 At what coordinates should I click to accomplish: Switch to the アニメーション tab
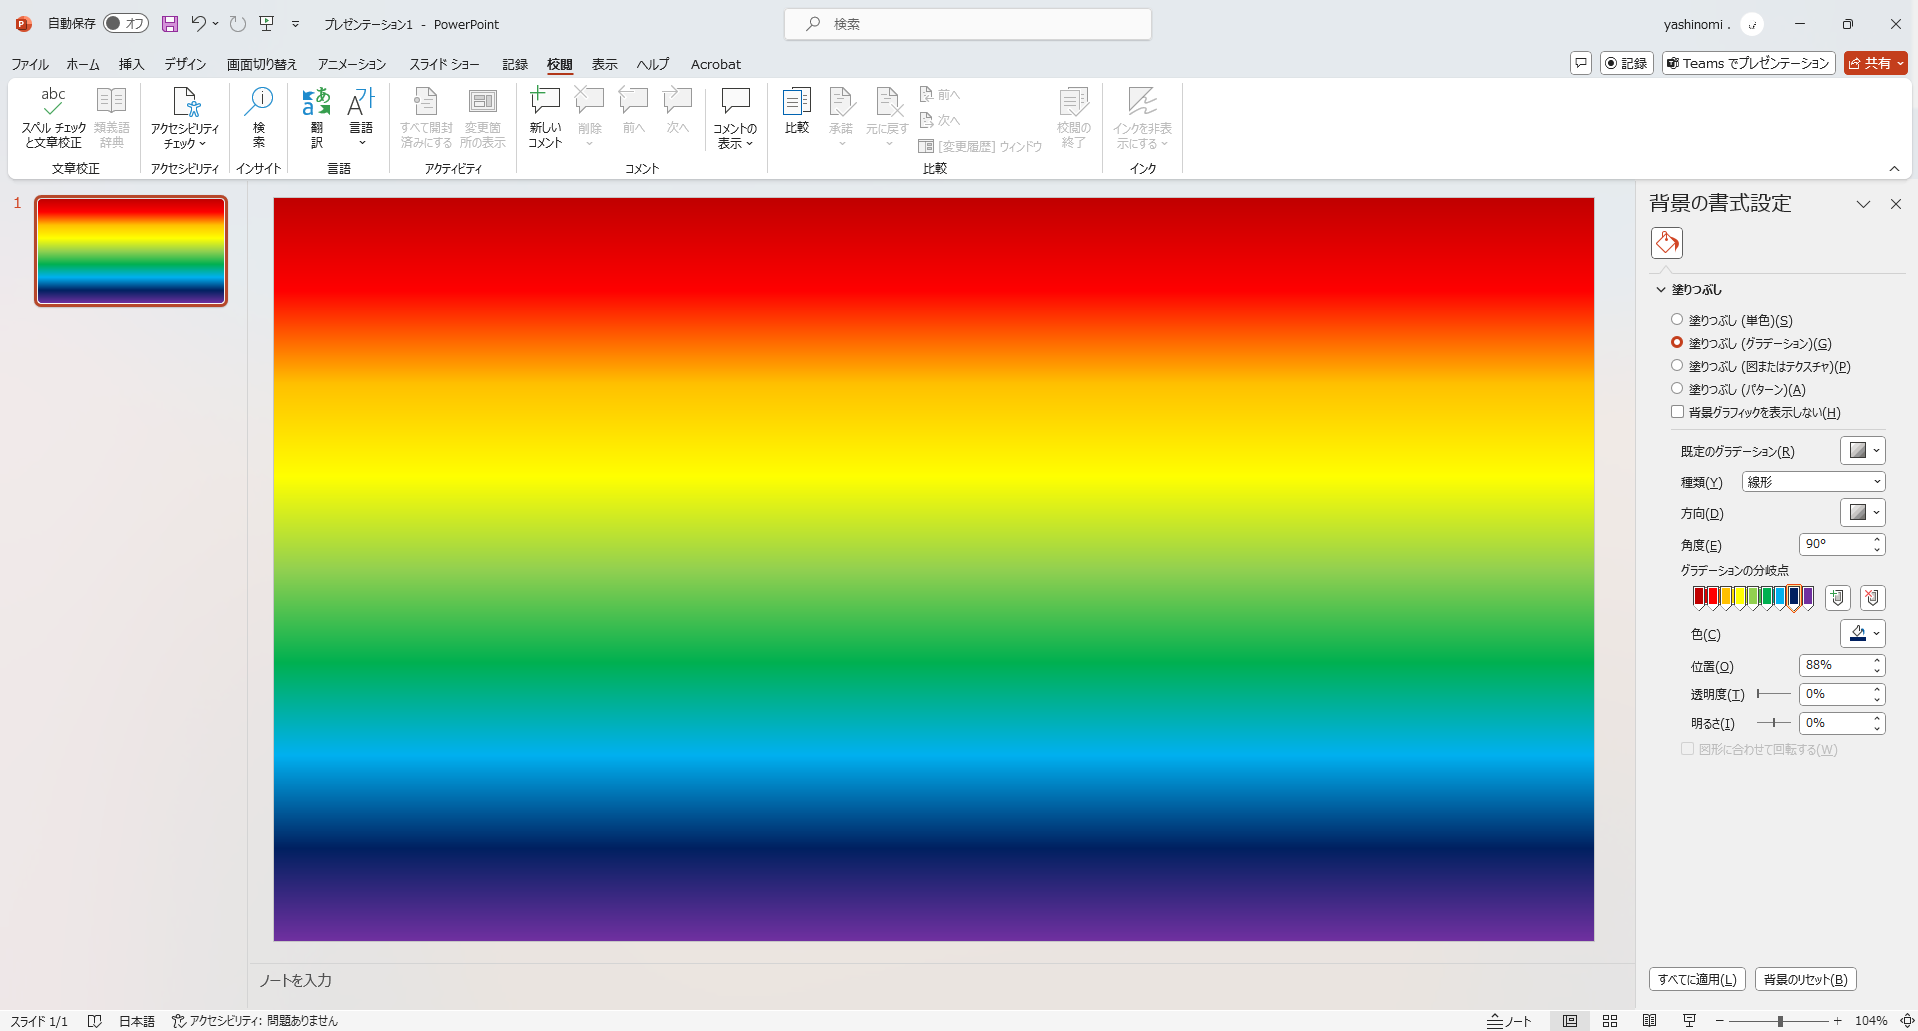point(352,64)
